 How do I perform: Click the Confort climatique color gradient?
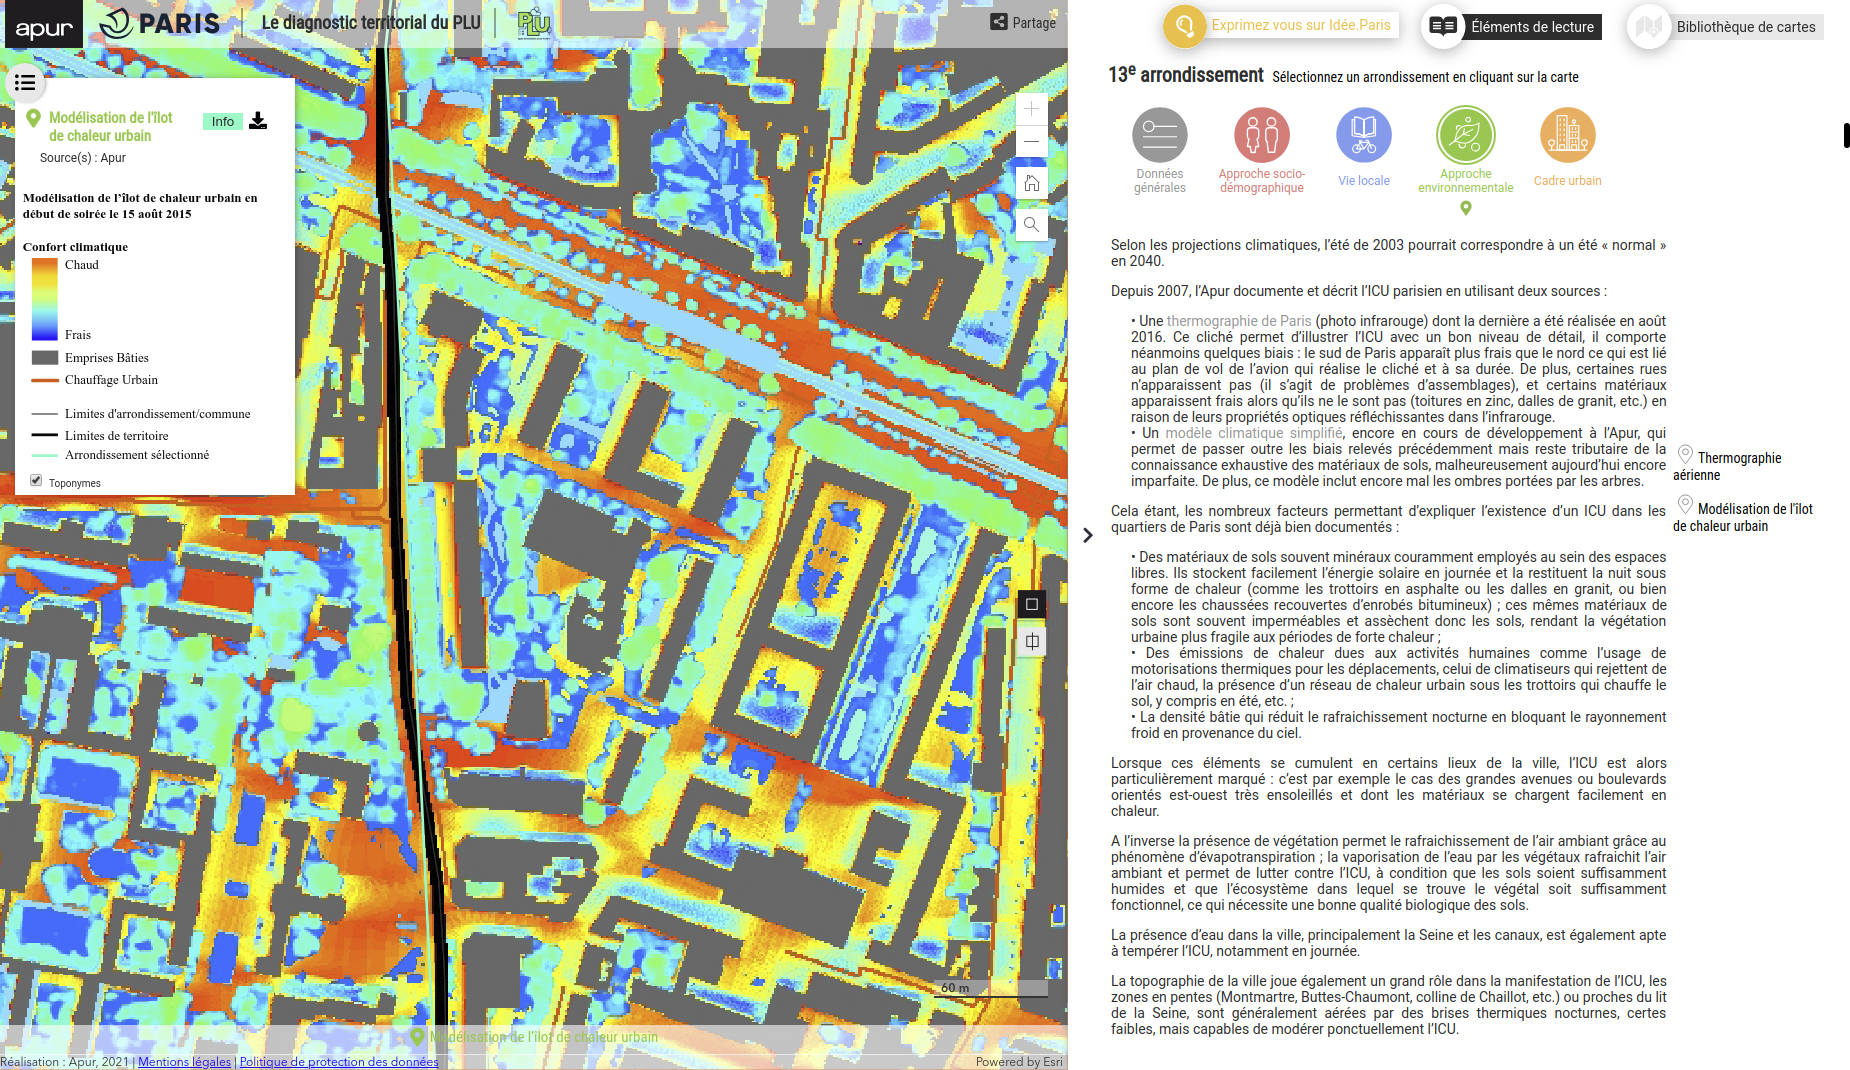(45, 299)
